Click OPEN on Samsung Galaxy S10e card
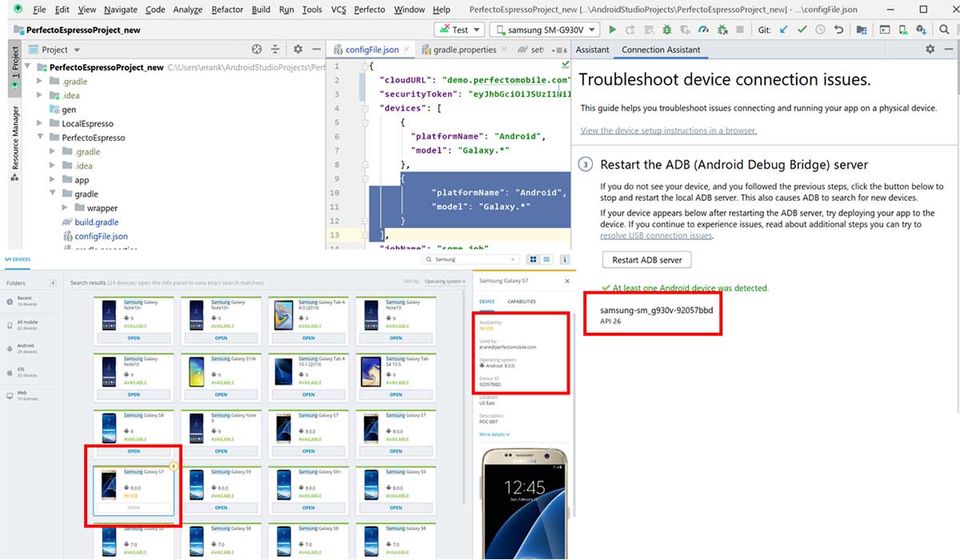This screenshot has width=960, height=560. [x=221, y=394]
